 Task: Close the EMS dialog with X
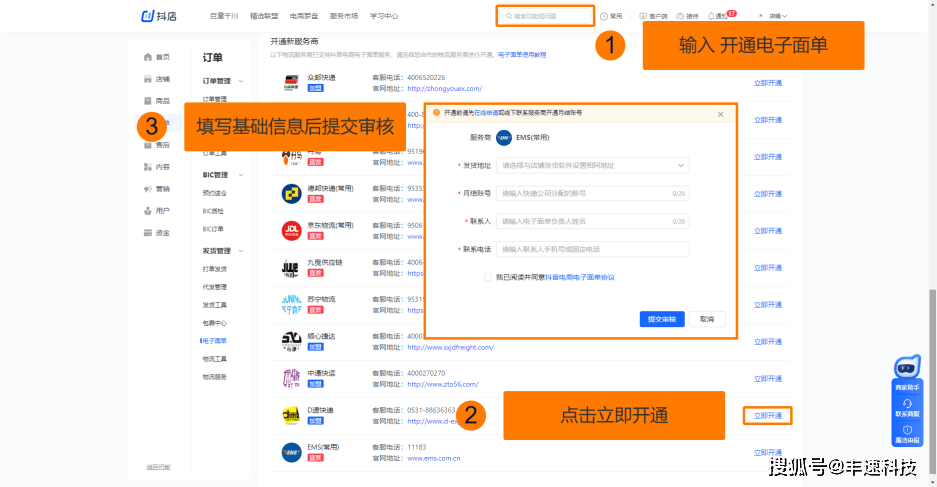tap(720, 114)
